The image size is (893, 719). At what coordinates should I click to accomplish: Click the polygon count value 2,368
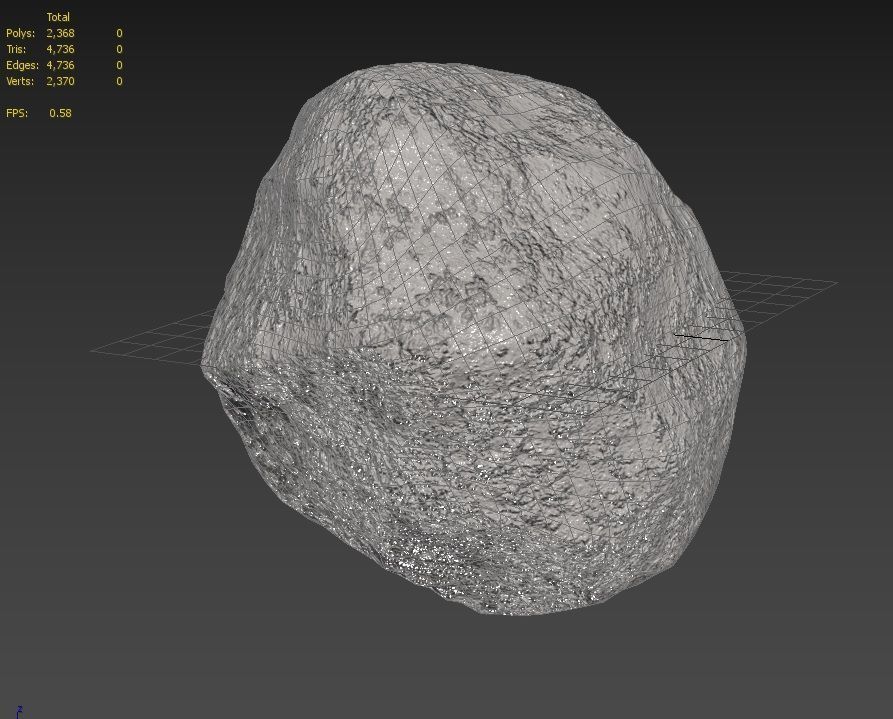click(60, 34)
